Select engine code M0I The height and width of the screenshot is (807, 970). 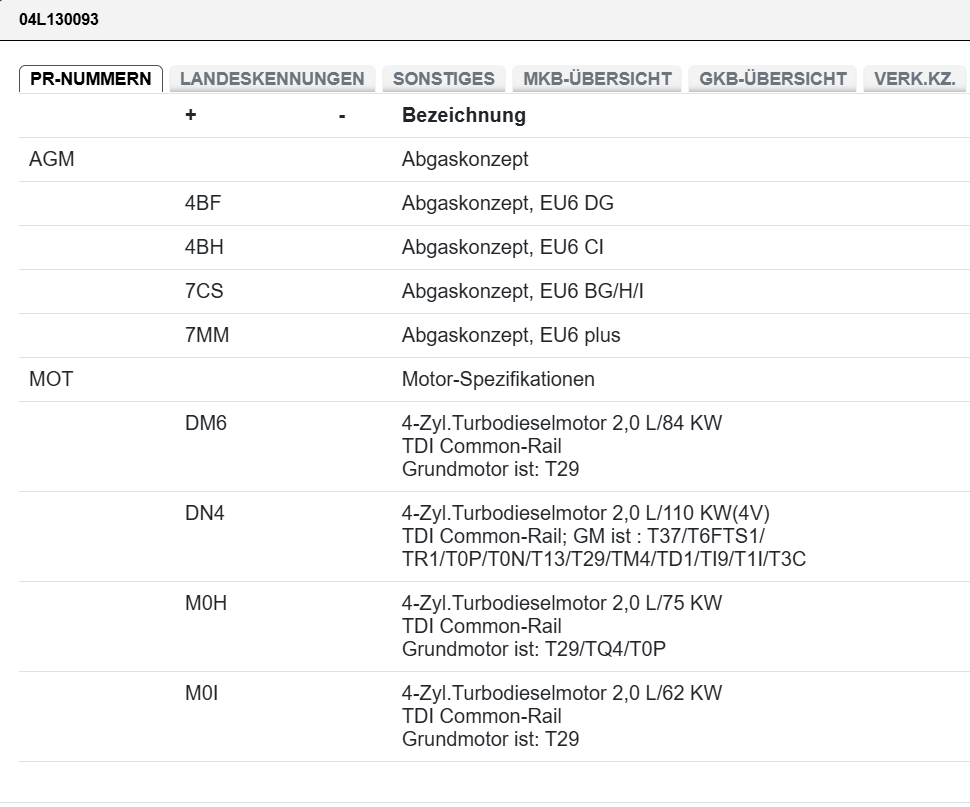pyautogui.click(x=201, y=694)
